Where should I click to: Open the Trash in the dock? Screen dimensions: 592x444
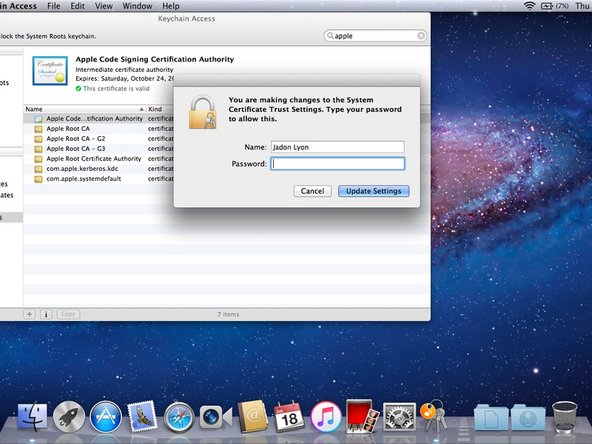(x=565, y=416)
